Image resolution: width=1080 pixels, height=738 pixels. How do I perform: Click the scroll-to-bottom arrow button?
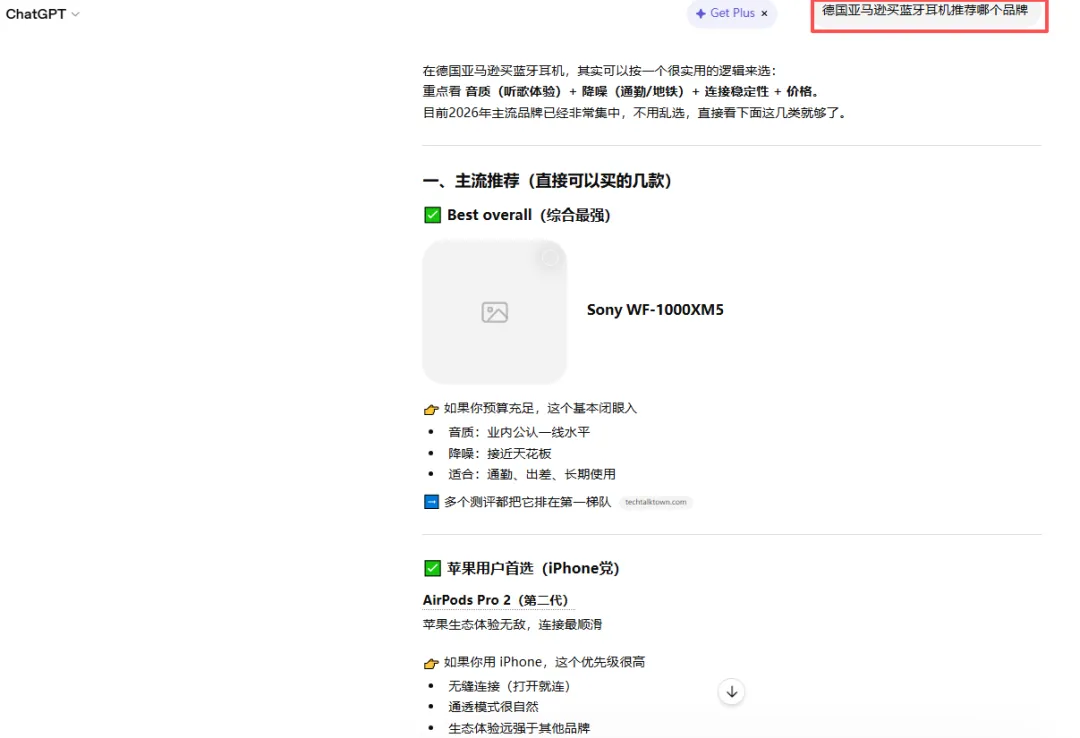[731, 691]
